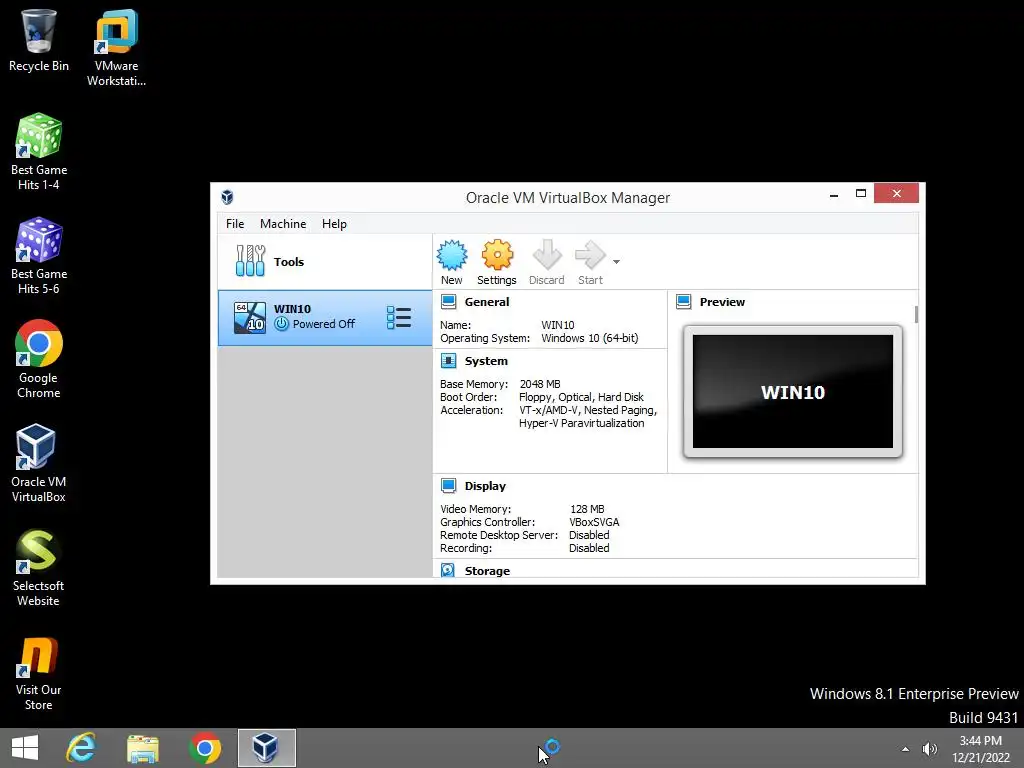The height and width of the screenshot is (768, 1024).
Task: Select the WIN10 virtual machine icon
Action: coord(250,317)
